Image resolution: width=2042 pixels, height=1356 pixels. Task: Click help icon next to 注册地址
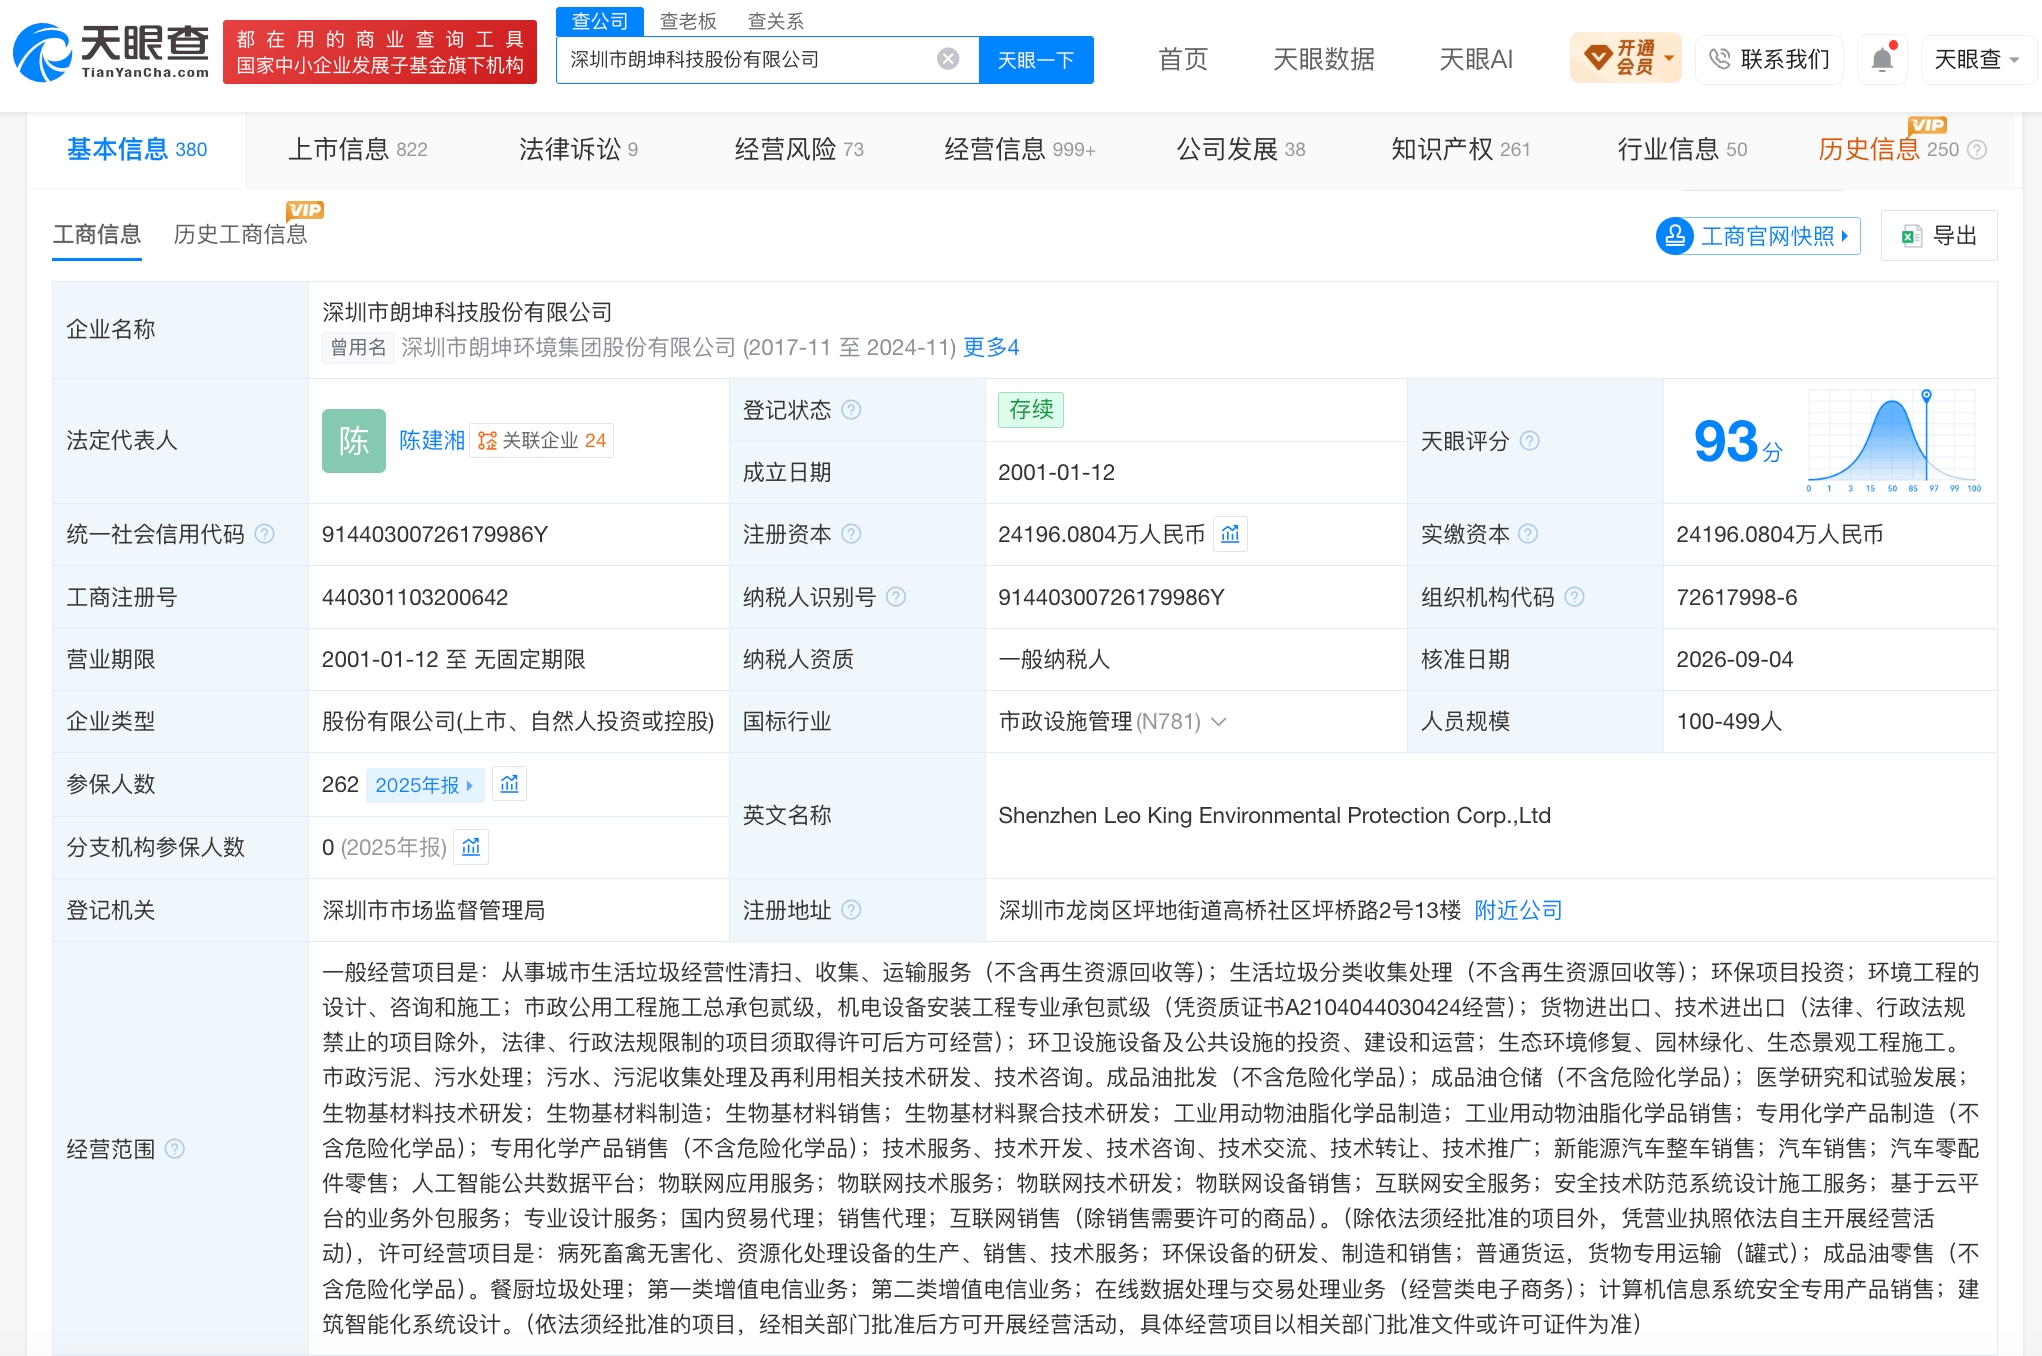tap(851, 910)
